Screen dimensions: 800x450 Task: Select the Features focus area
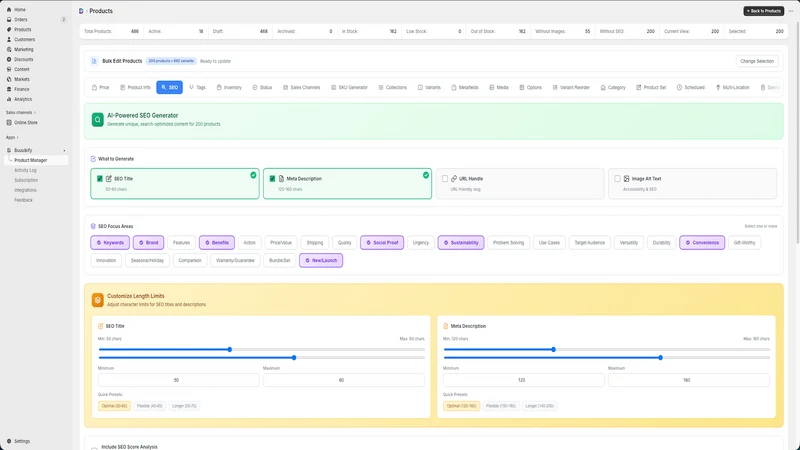tap(181, 243)
